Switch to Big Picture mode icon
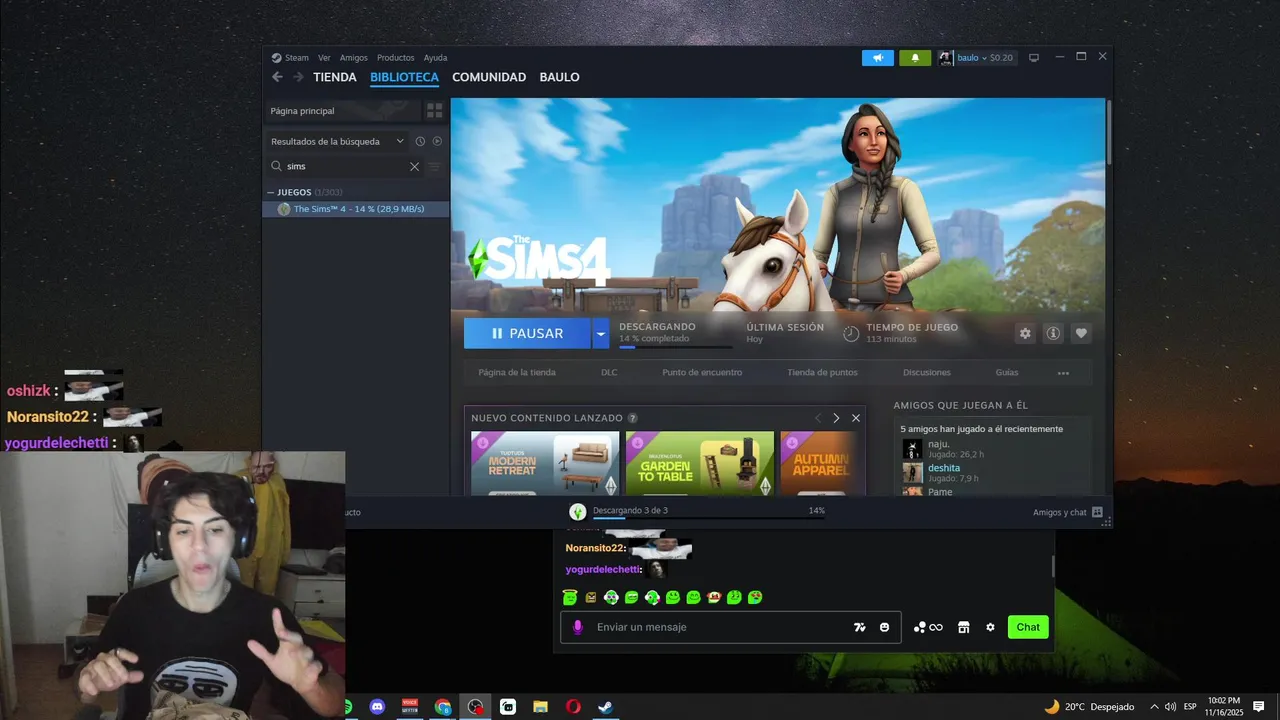This screenshot has width=1280, height=720. 1034,58
